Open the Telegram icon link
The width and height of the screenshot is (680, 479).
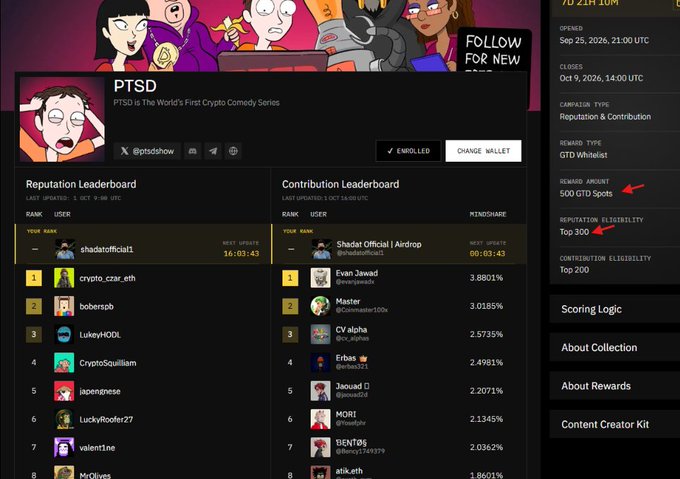[213, 151]
